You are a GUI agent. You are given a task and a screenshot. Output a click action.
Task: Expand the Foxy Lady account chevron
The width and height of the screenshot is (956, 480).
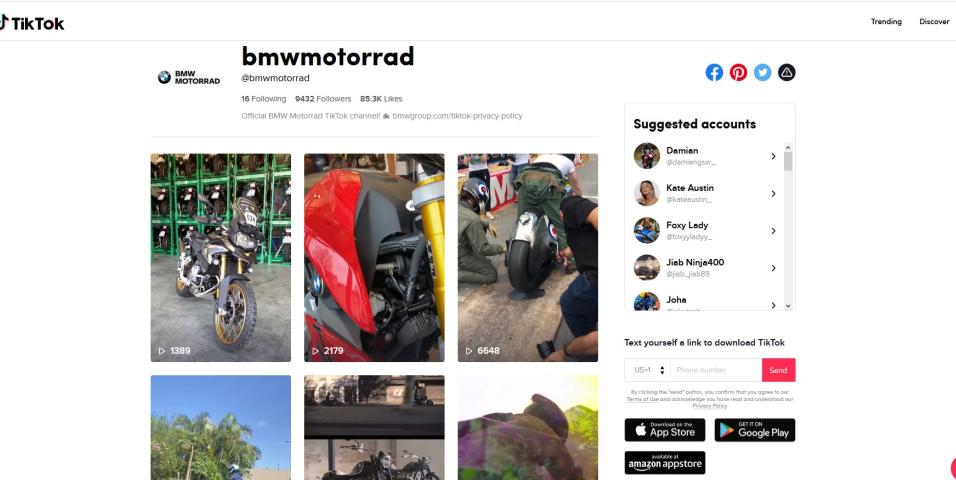pyautogui.click(x=773, y=231)
